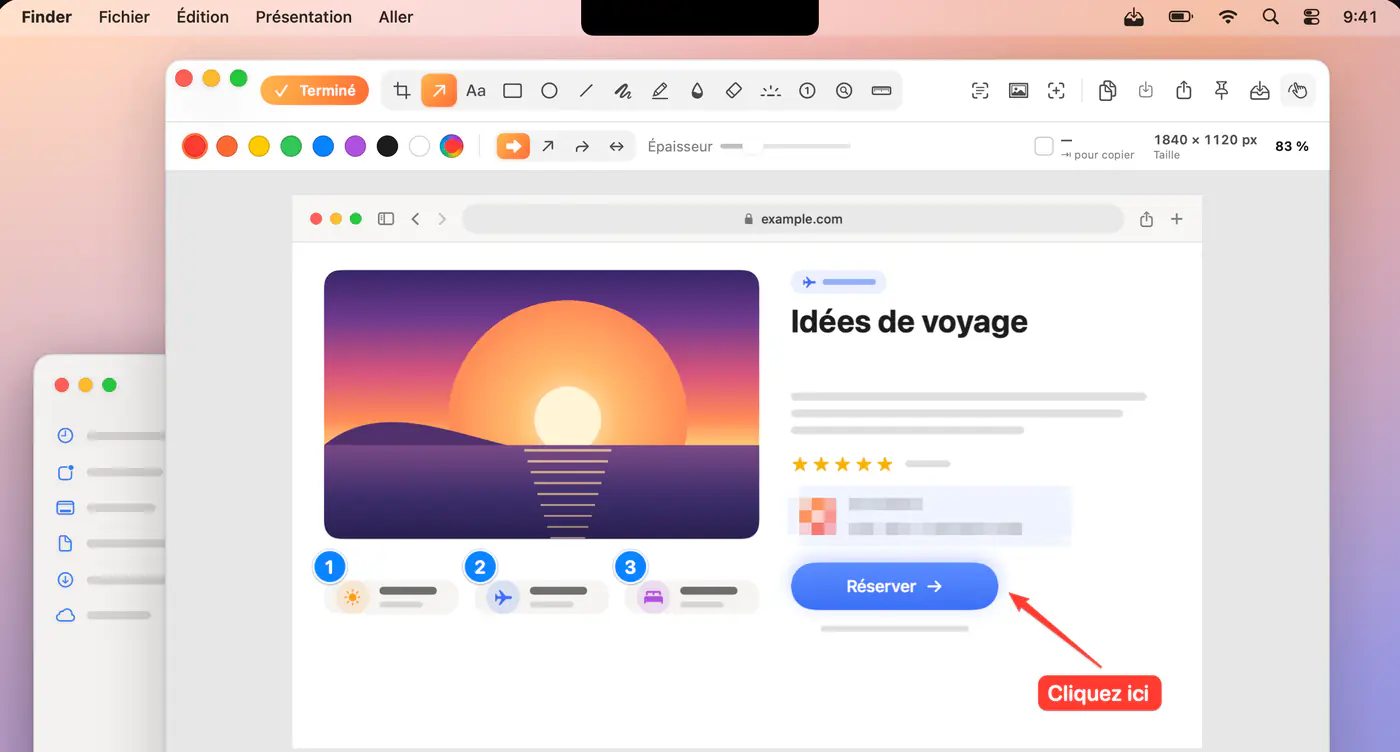Select the Crop tool
This screenshot has width=1400, height=752.
[x=402, y=91]
